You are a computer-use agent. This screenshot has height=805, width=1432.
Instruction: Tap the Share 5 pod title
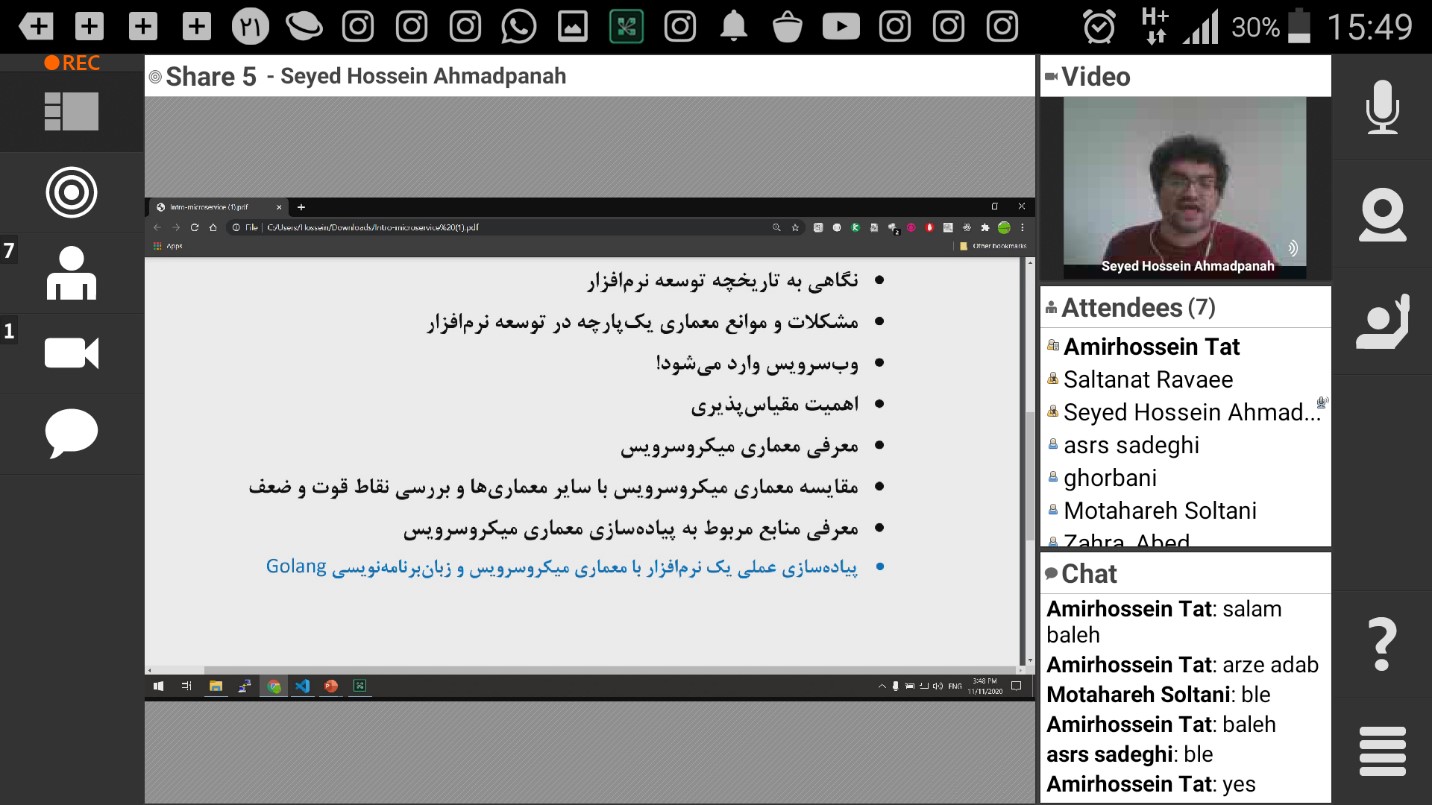pyautogui.click(x=211, y=77)
